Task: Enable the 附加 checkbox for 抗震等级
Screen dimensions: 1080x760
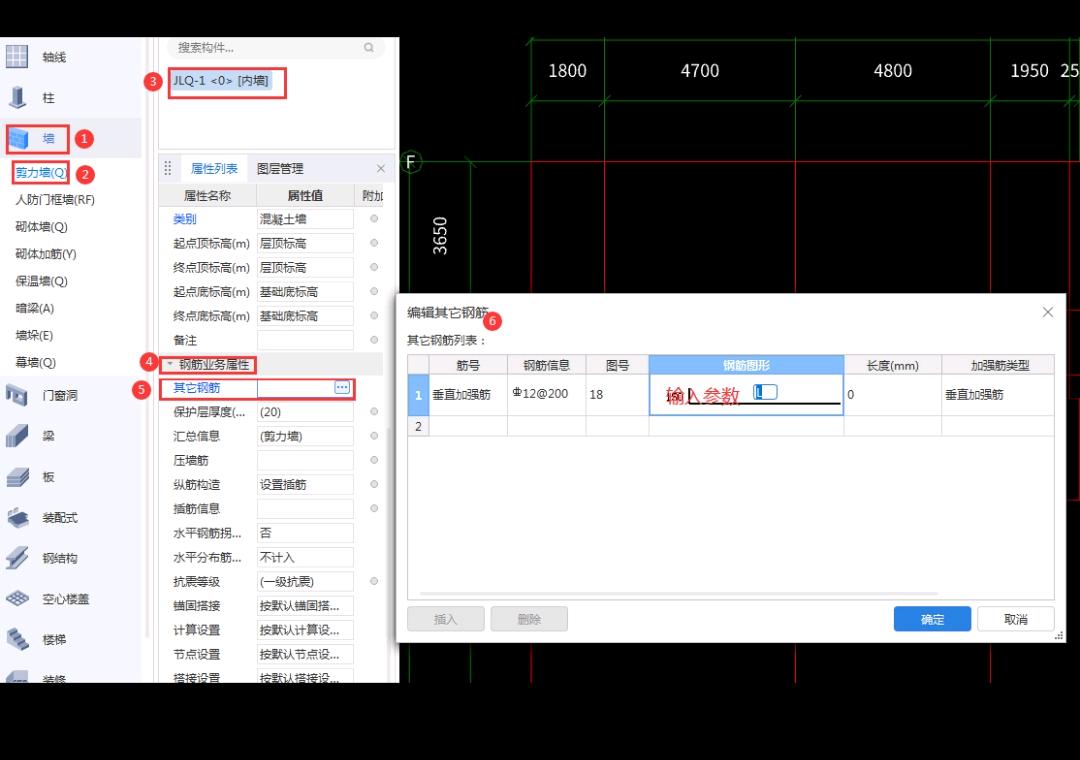Action: [x=372, y=580]
